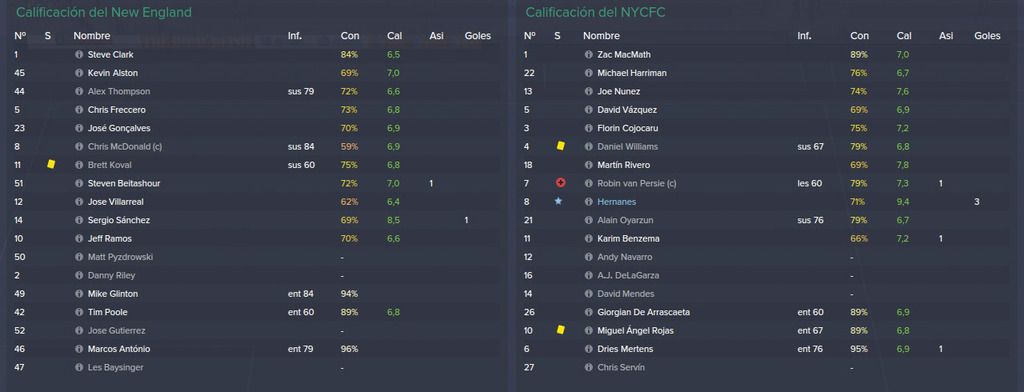Open Hernanes player profile link
Viewport: 1024px width, 392px height.
[x=616, y=202]
